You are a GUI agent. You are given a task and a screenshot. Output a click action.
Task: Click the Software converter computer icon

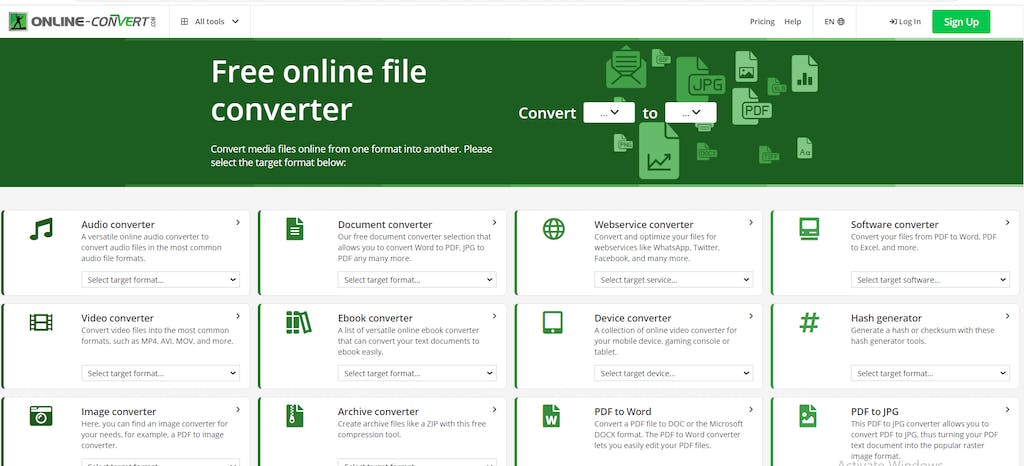(809, 228)
